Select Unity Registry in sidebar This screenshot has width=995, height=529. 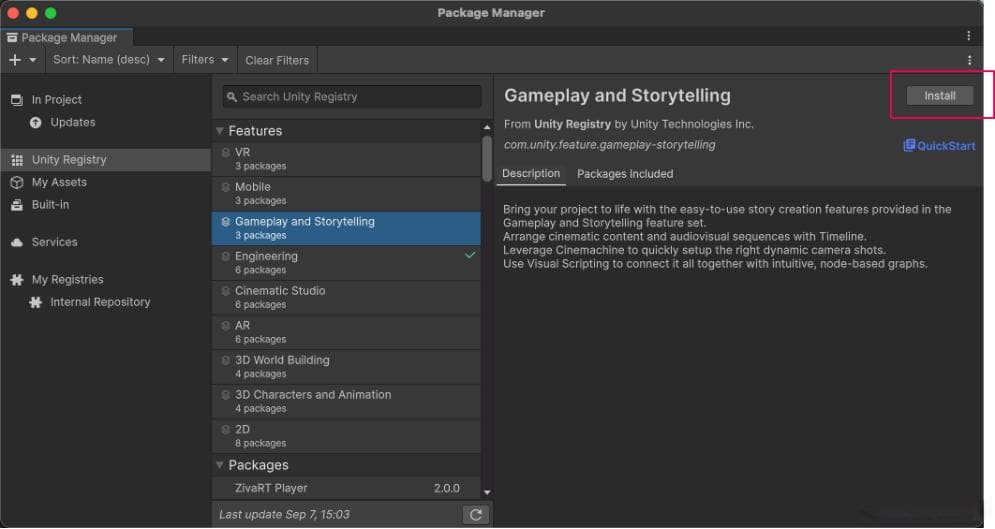tap(105, 160)
